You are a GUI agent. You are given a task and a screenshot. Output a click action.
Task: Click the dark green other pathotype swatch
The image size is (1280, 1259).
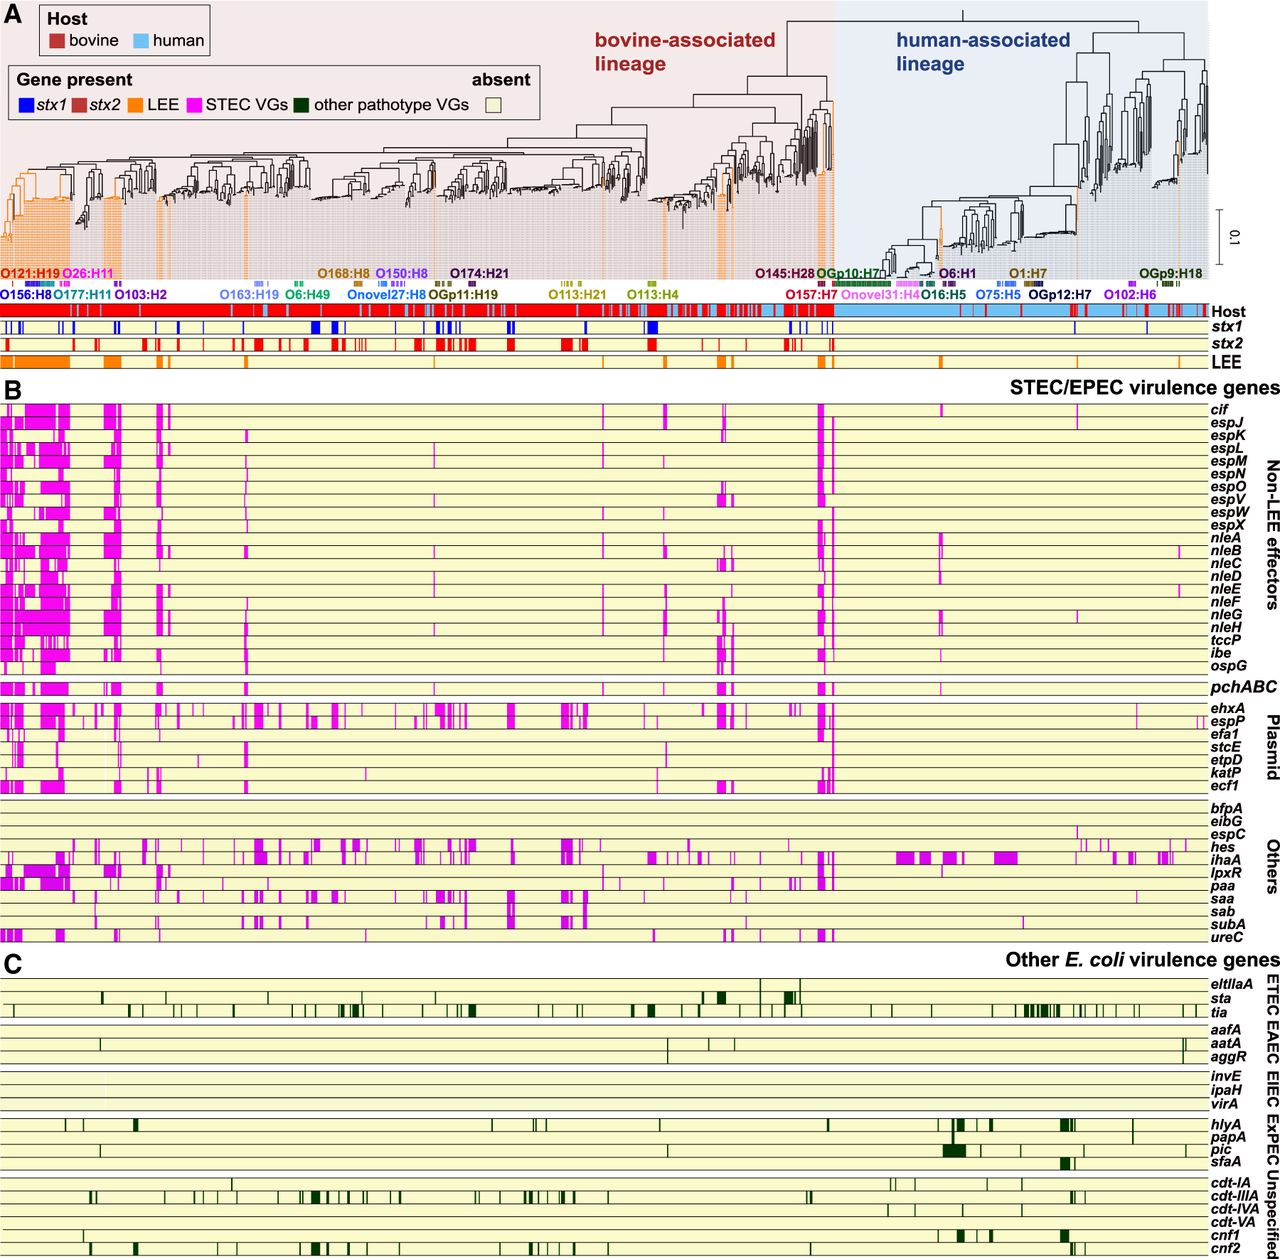[x=301, y=105]
